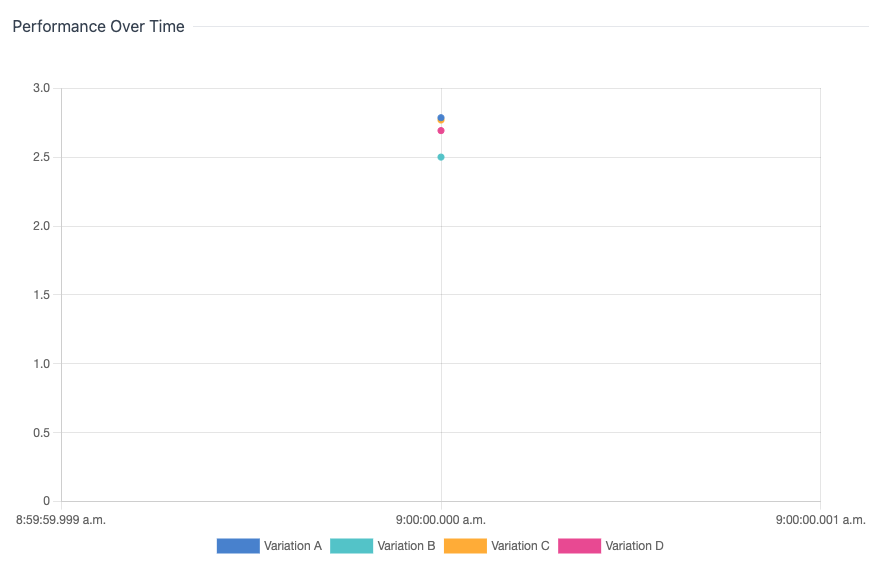The image size is (883, 568).
Task: Click the 9:00:00.000 a.m. x-axis label
Action: coord(441,520)
